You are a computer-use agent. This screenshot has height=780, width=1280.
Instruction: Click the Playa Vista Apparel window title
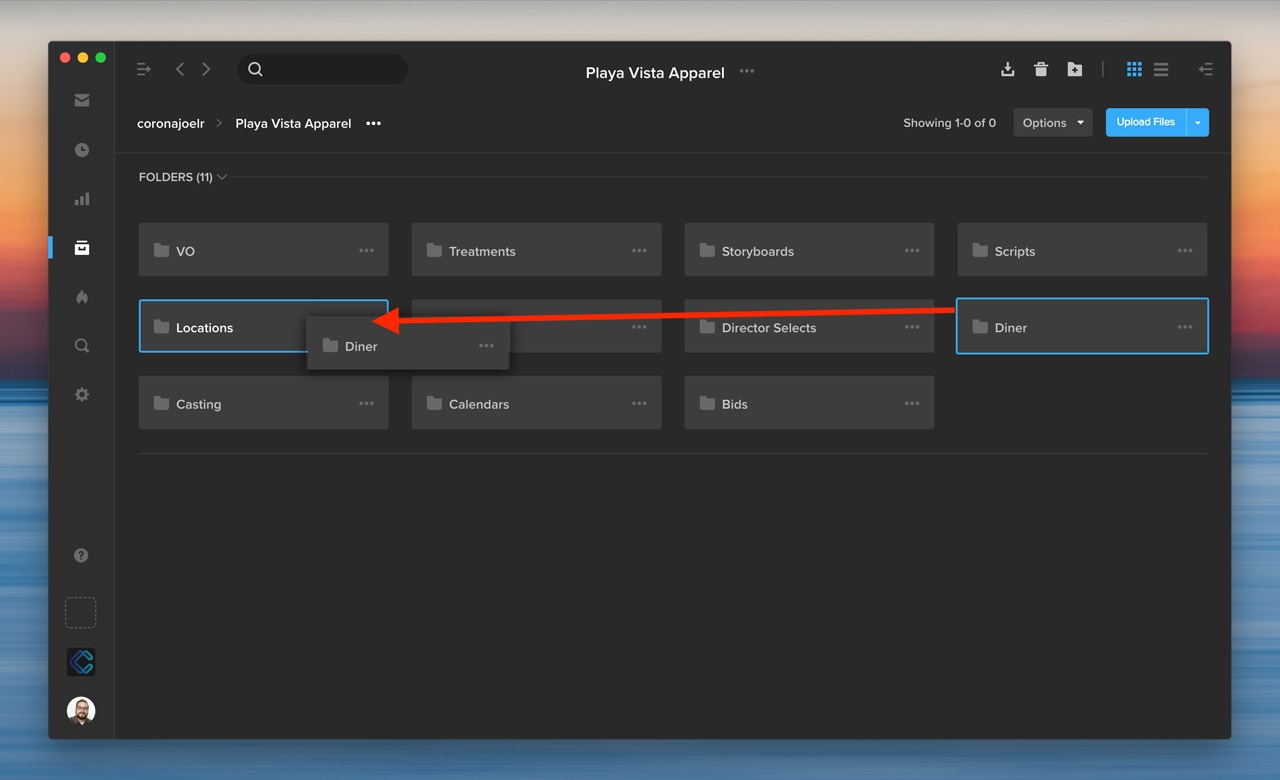click(x=655, y=73)
